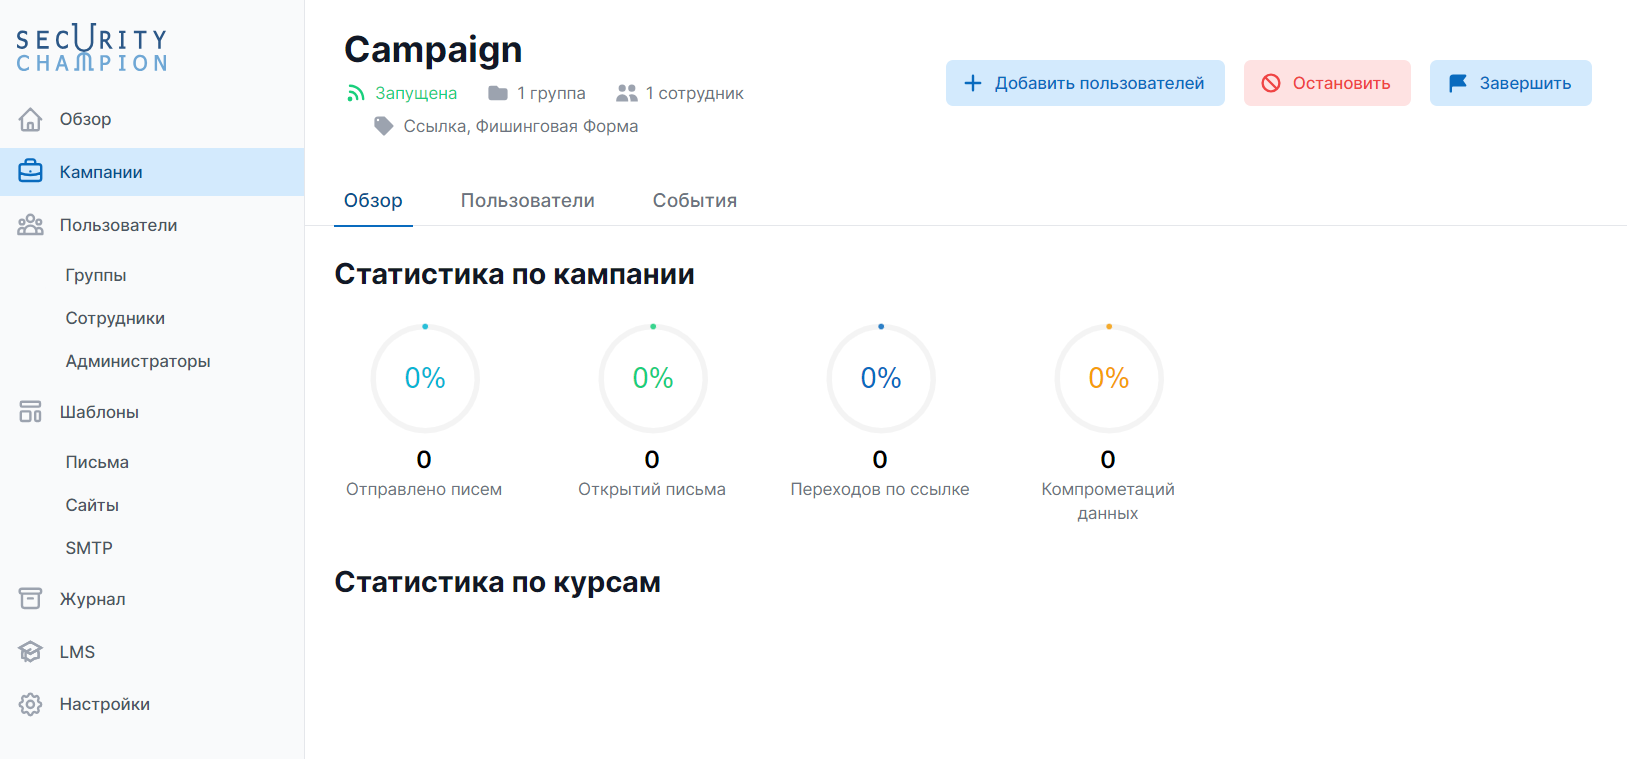This screenshot has width=1627, height=759.
Task: Click the graduation cap icon beside LMS
Action: tap(31, 652)
